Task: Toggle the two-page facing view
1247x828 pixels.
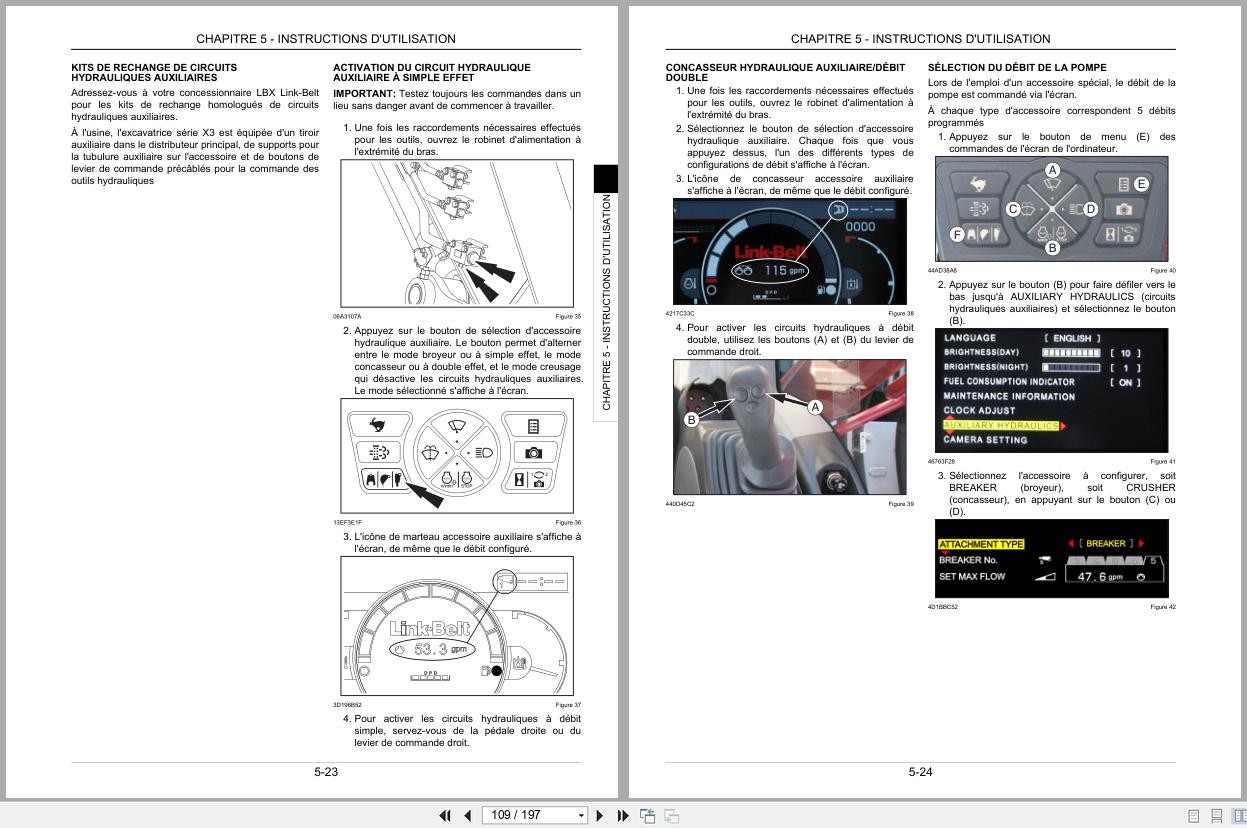Action: click(x=1240, y=815)
